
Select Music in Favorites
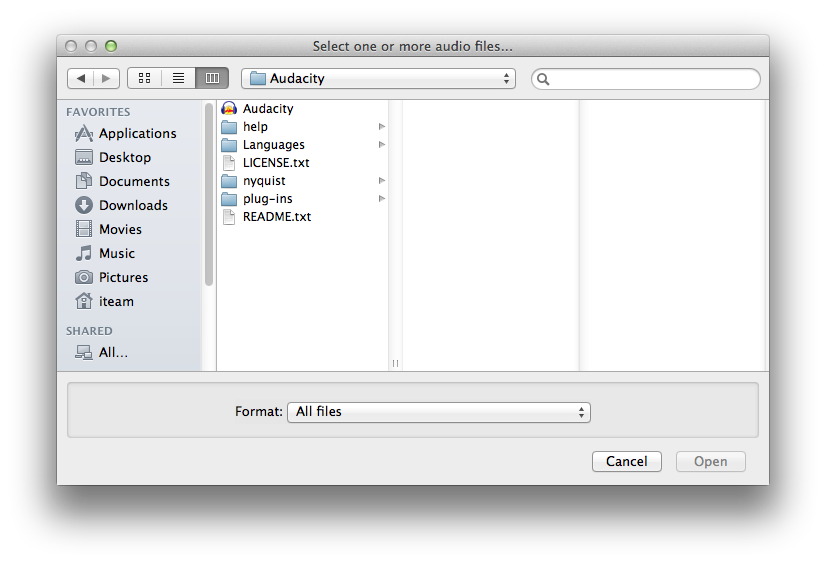coord(117,253)
